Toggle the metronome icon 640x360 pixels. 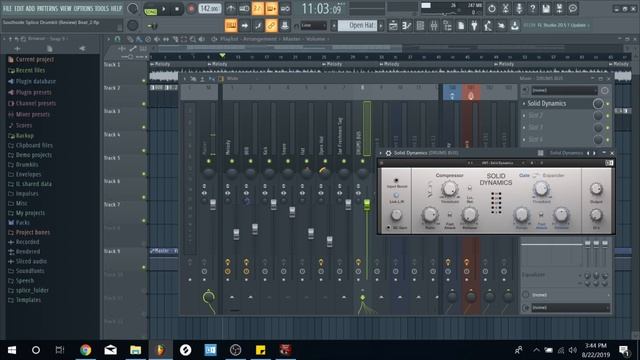tap(231, 9)
